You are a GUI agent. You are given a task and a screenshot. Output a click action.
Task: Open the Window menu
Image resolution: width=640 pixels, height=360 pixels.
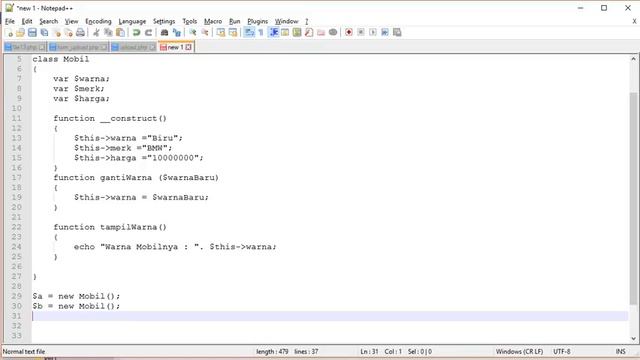pyautogui.click(x=287, y=21)
